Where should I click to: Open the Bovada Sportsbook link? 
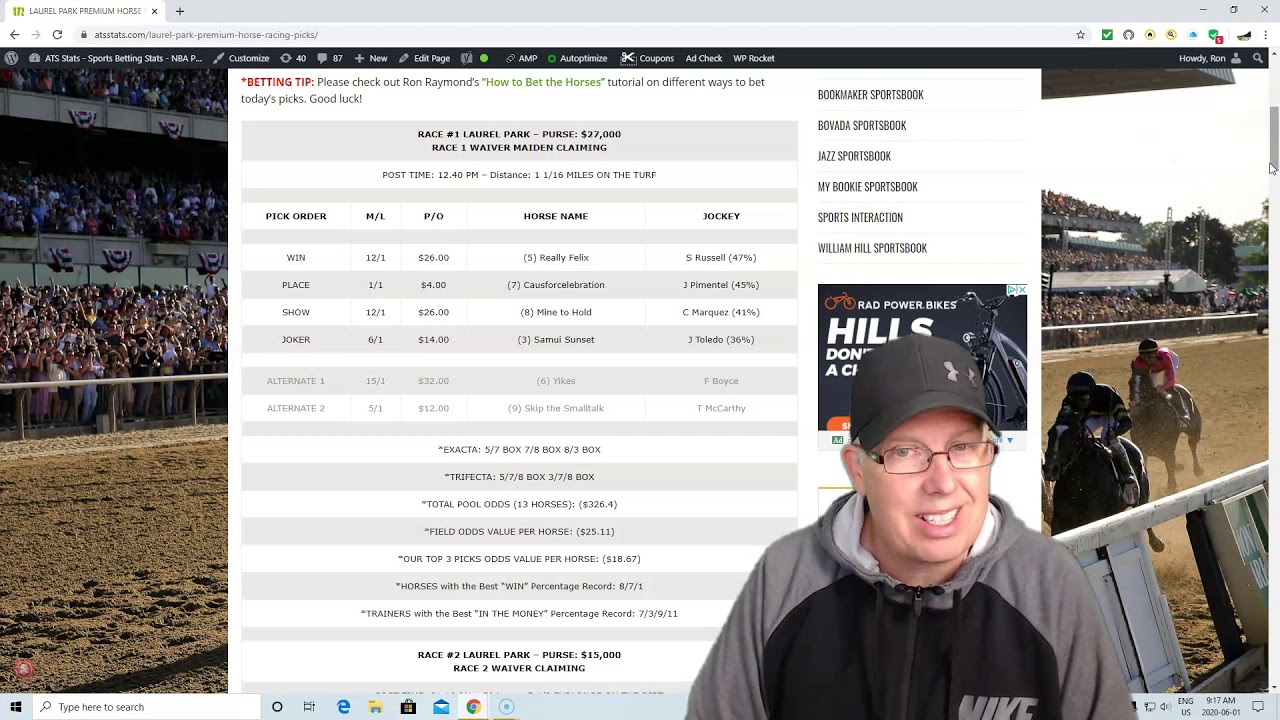(862, 126)
